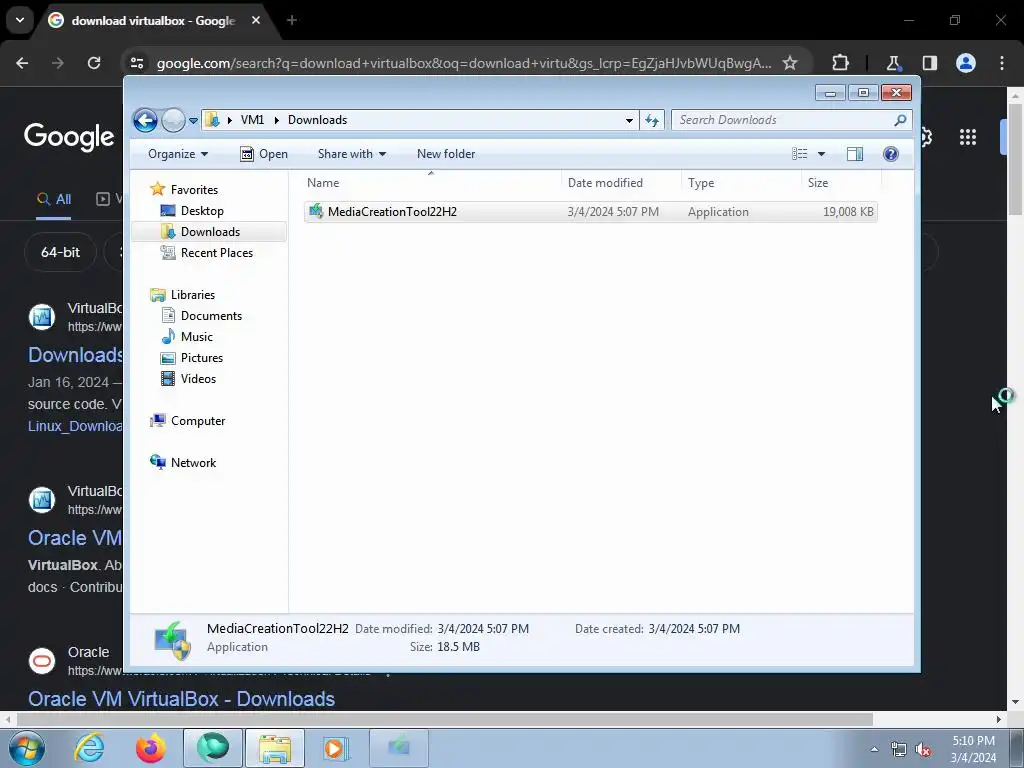This screenshot has width=1024, height=768.
Task: Create a New folder
Action: pos(446,154)
